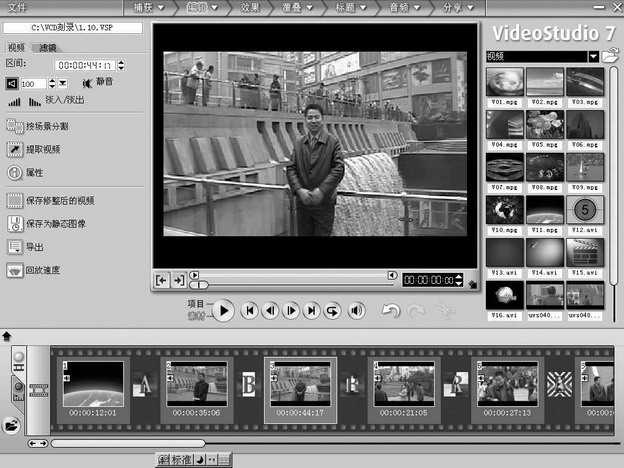Click the mark-in bracket button below preview
The width and height of the screenshot is (624, 468).
pos(162,281)
